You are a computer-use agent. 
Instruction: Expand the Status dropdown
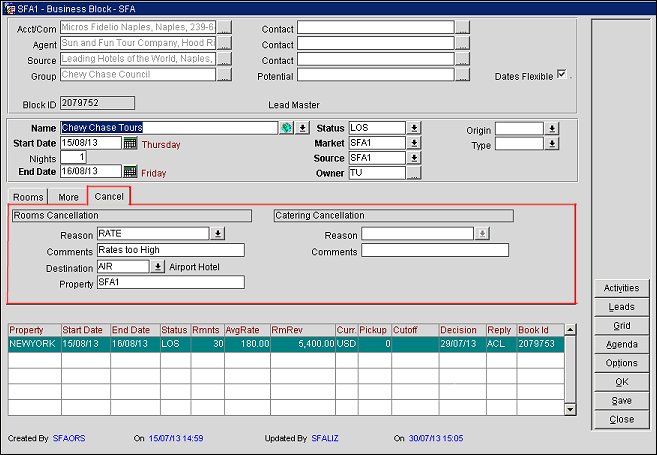pos(414,128)
